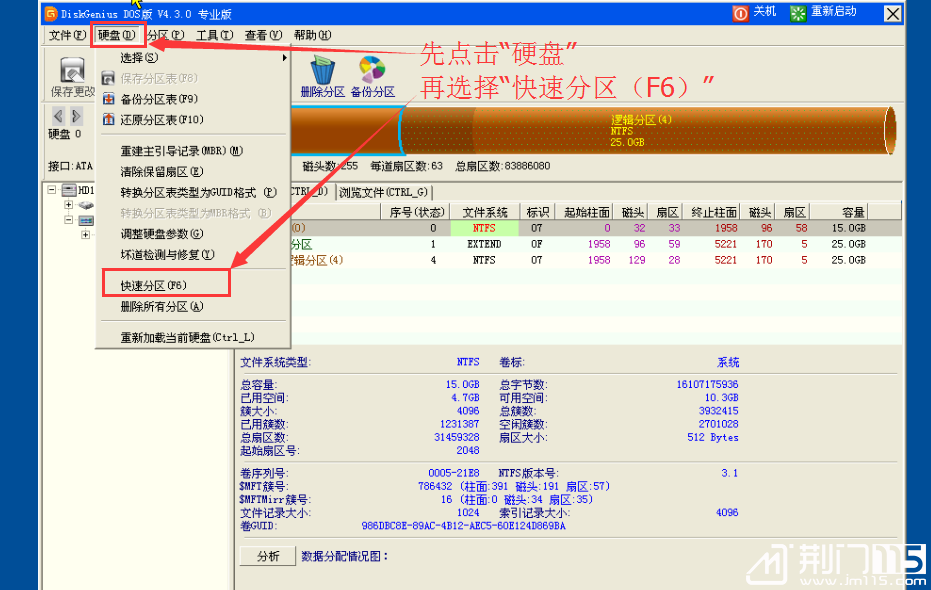Click the 保存更改 (save changes) toolbar icon
This screenshot has height=590, width=931.
[x=72, y=71]
